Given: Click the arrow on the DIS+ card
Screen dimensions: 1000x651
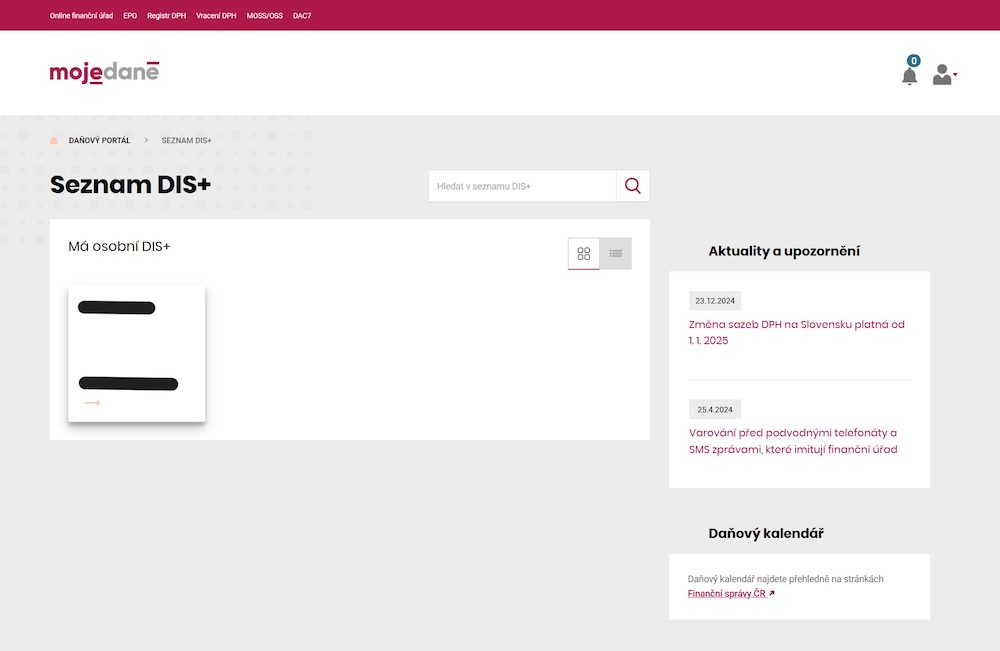Looking at the screenshot, I should click(x=92, y=403).
